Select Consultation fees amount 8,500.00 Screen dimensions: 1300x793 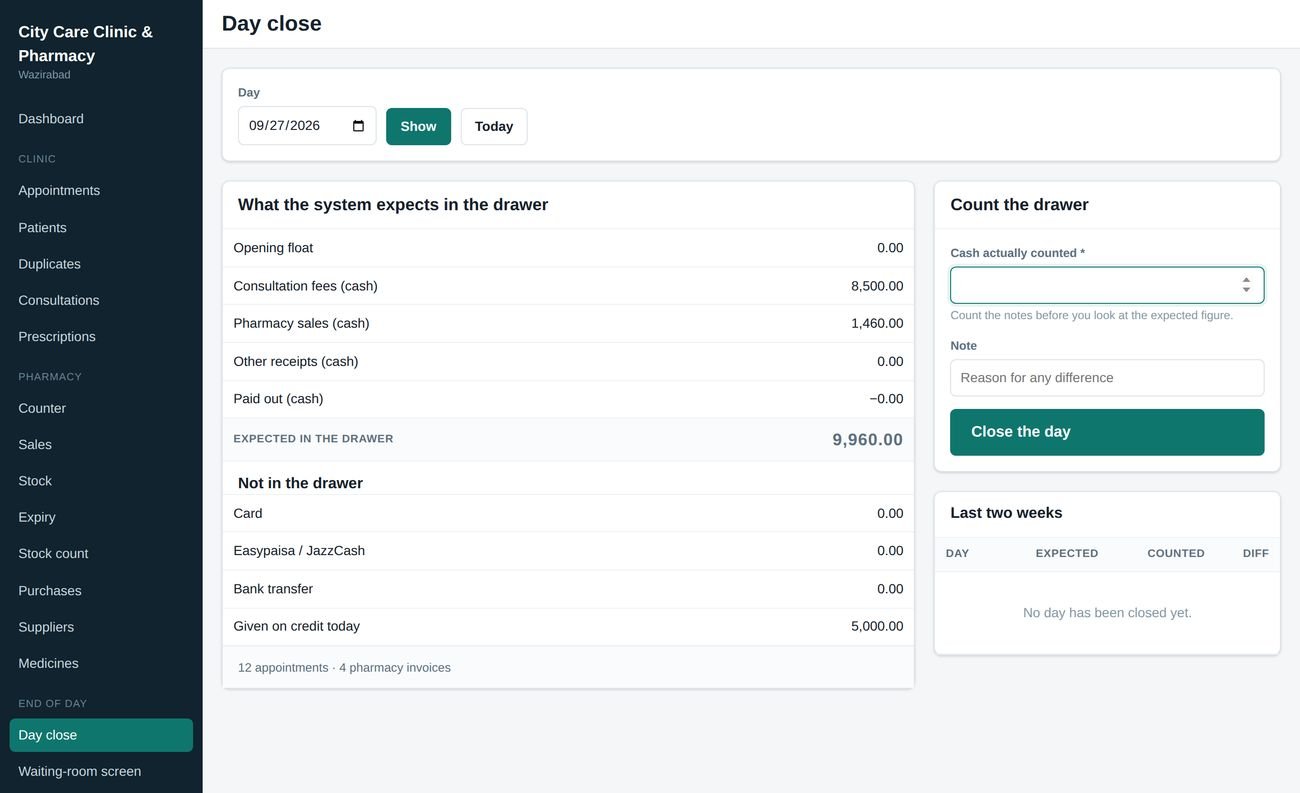pyautogui.click(x=877, y=286)
